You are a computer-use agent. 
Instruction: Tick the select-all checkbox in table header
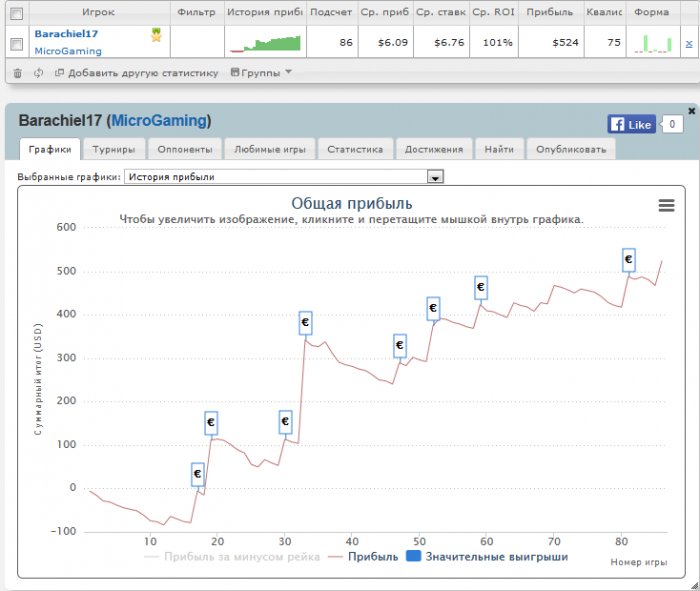[15, 13]
